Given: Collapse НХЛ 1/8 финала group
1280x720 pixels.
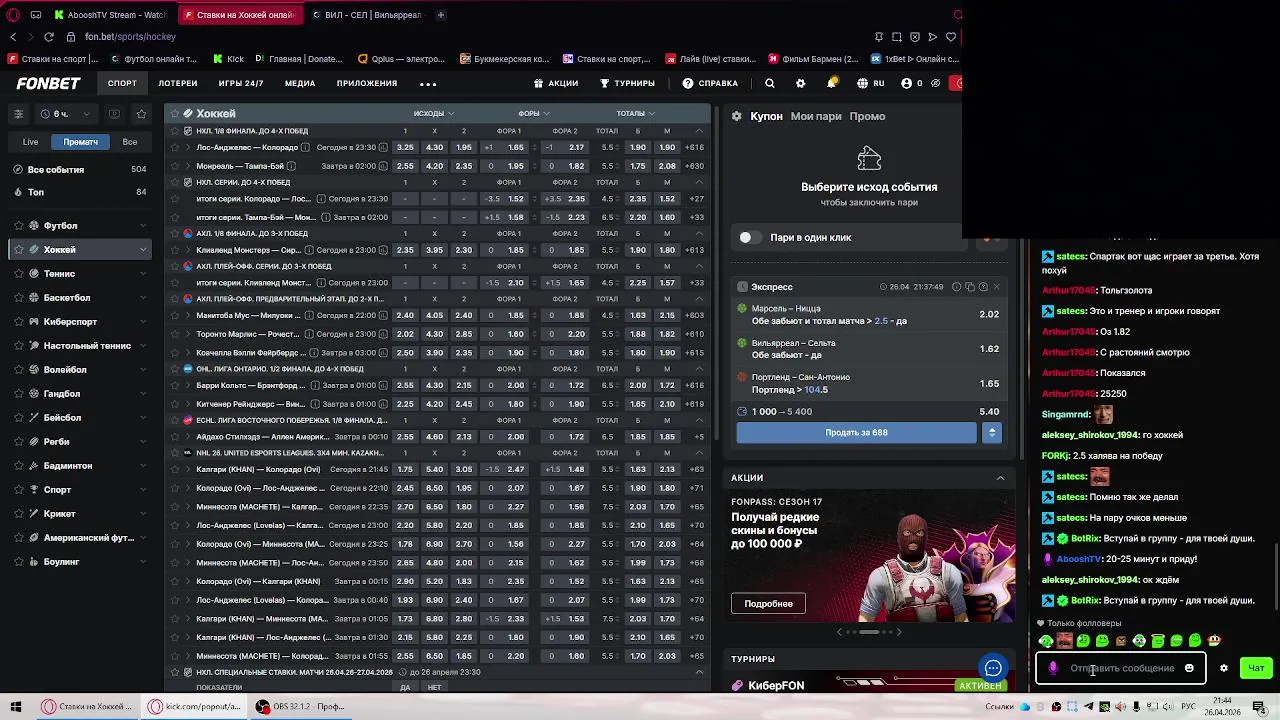Looking at the screenshot, I should point(699,131).
